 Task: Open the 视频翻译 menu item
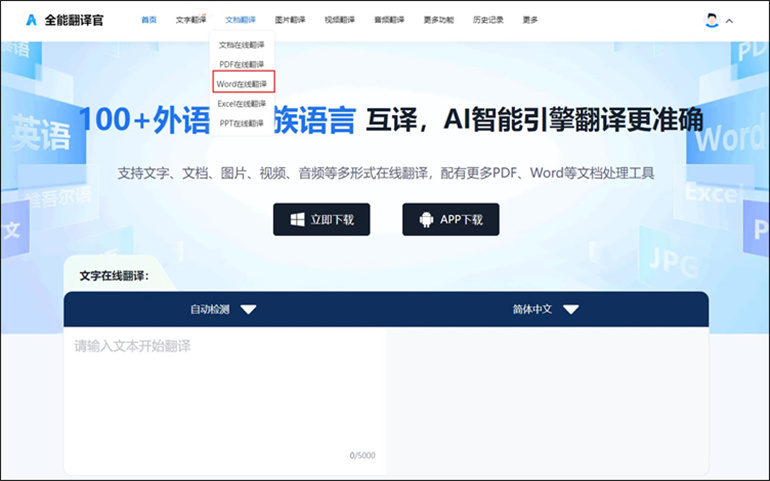(x=340, y=20)
